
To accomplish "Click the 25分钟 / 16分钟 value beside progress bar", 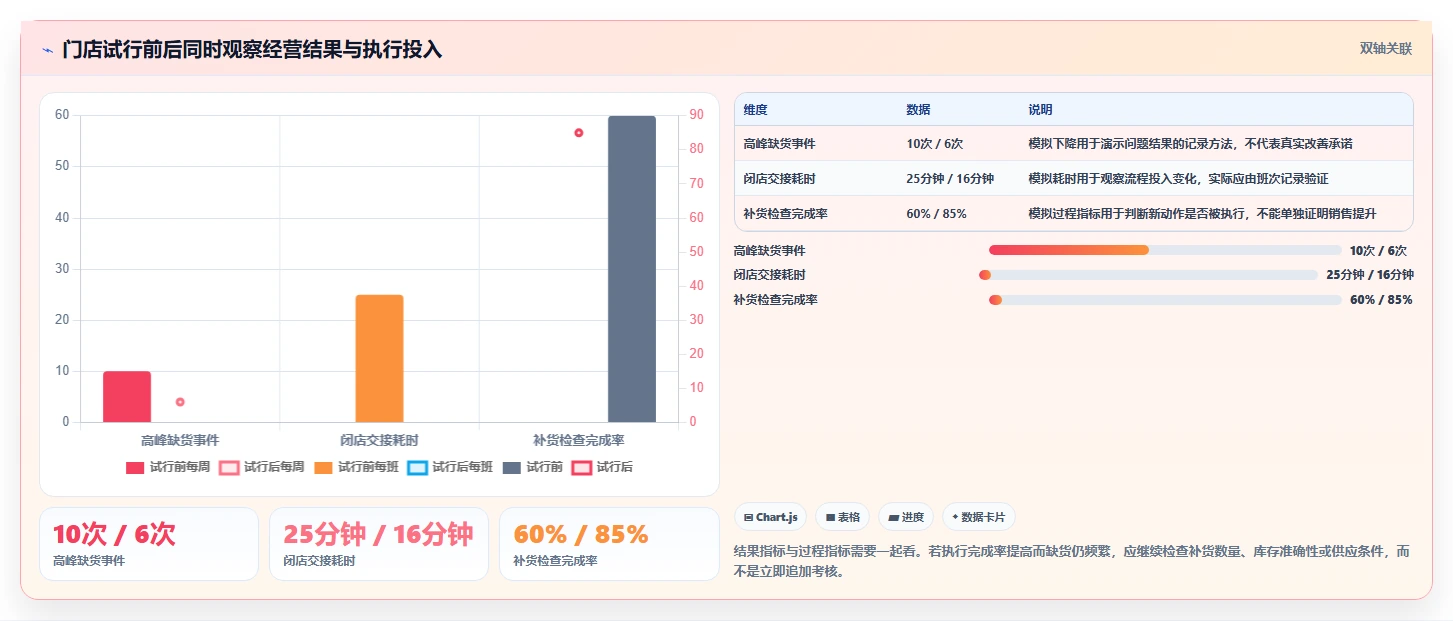I will point(1370,275).
